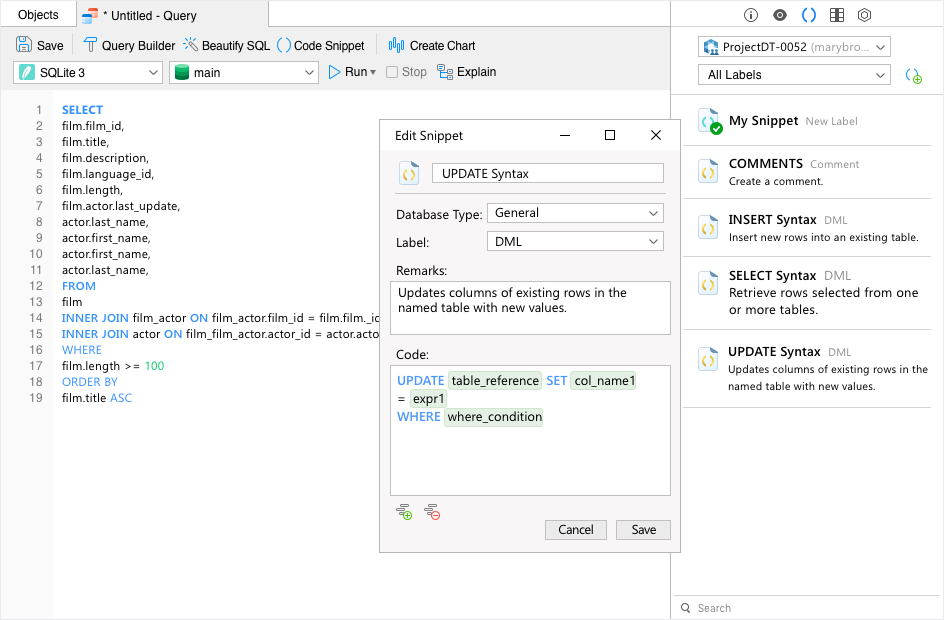The image size is (944, 620).
Task: Click the UPDATE keyword in Code box
Action: pyautogui.click(x=420, y=380)
